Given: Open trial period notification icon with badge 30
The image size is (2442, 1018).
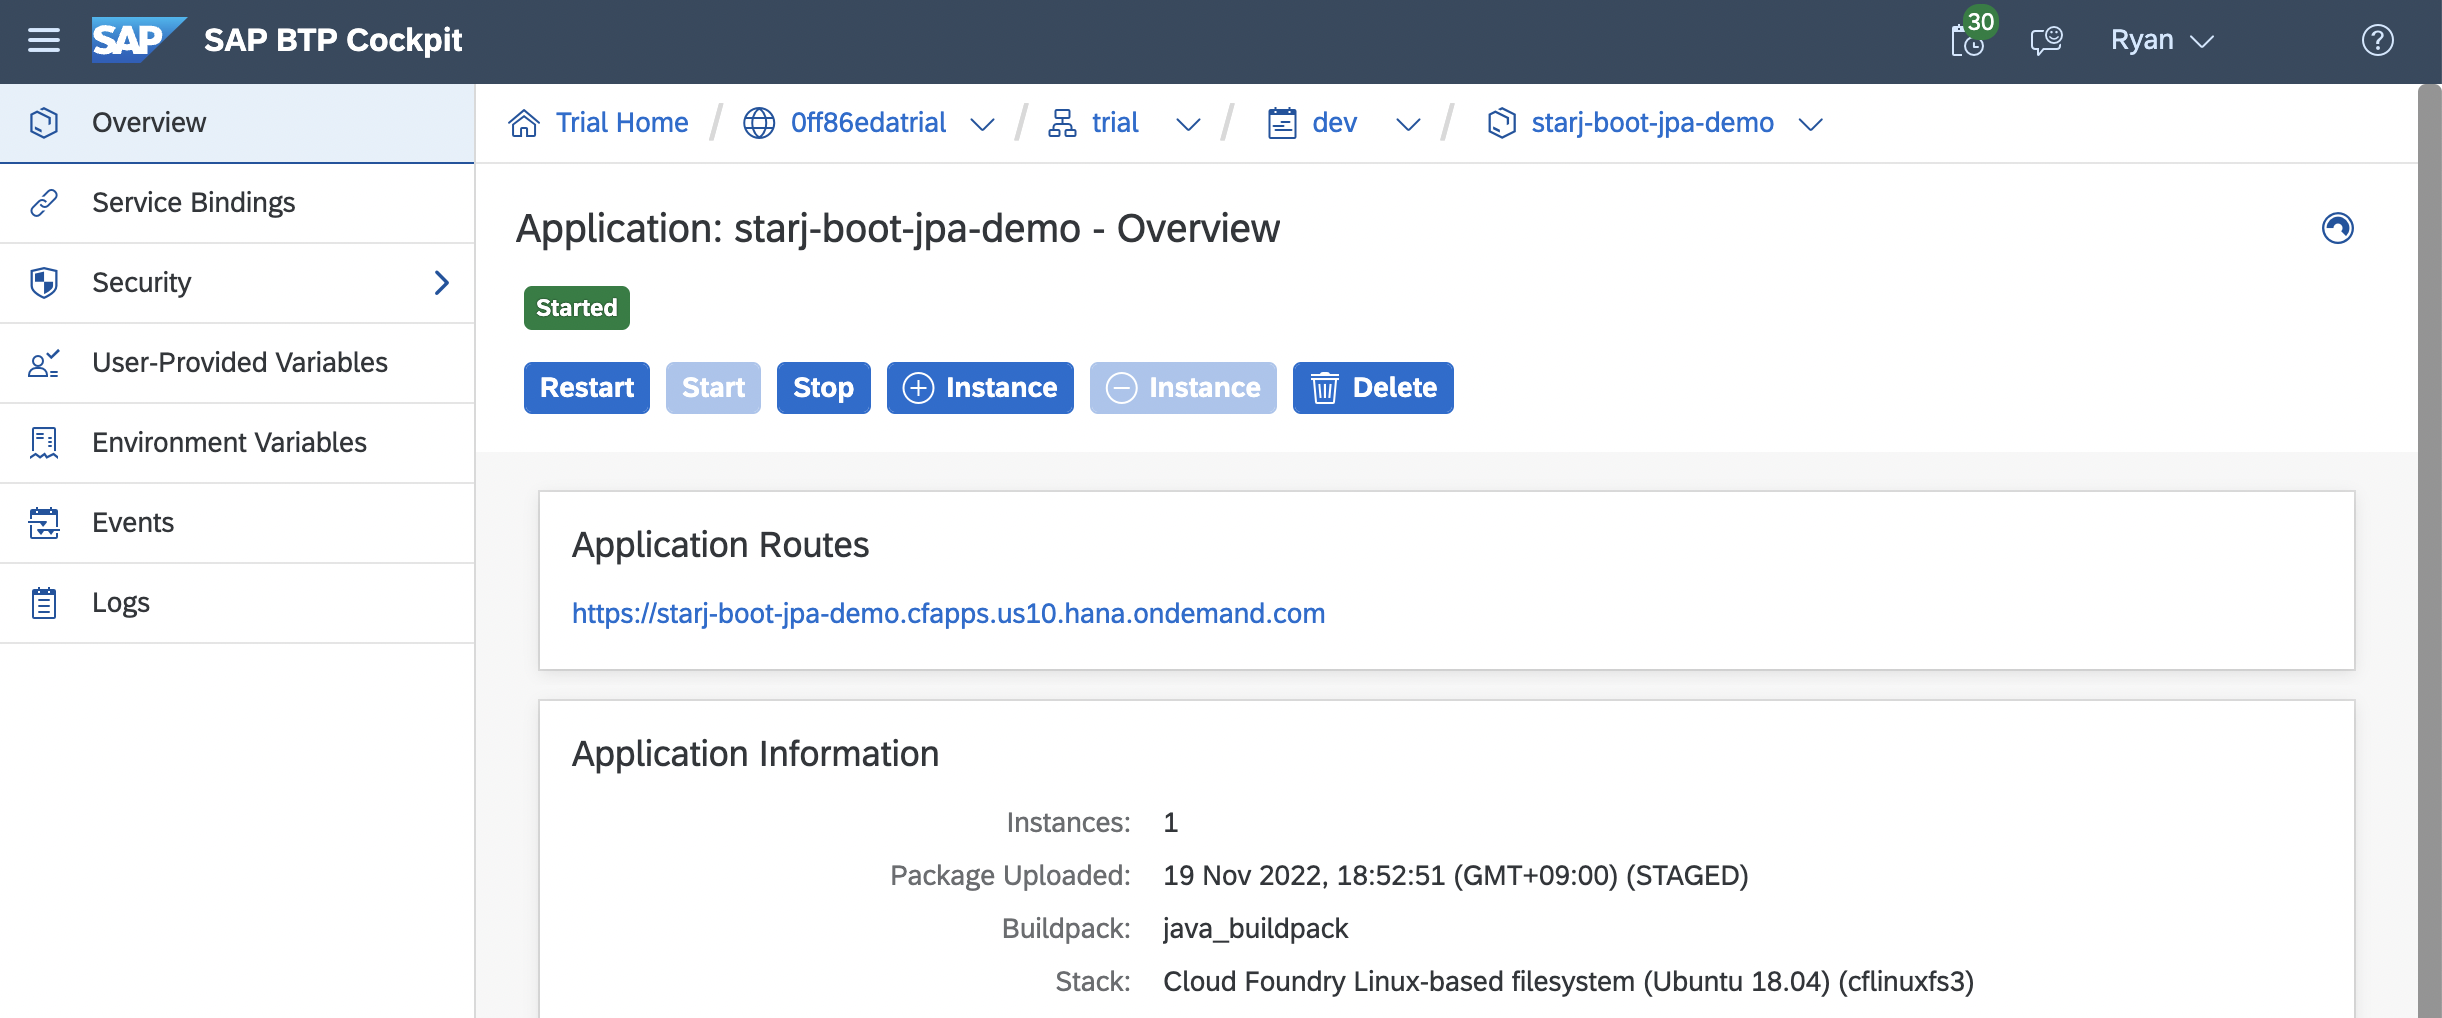Looking at the screenshot, I should (x=1970, y=38).
